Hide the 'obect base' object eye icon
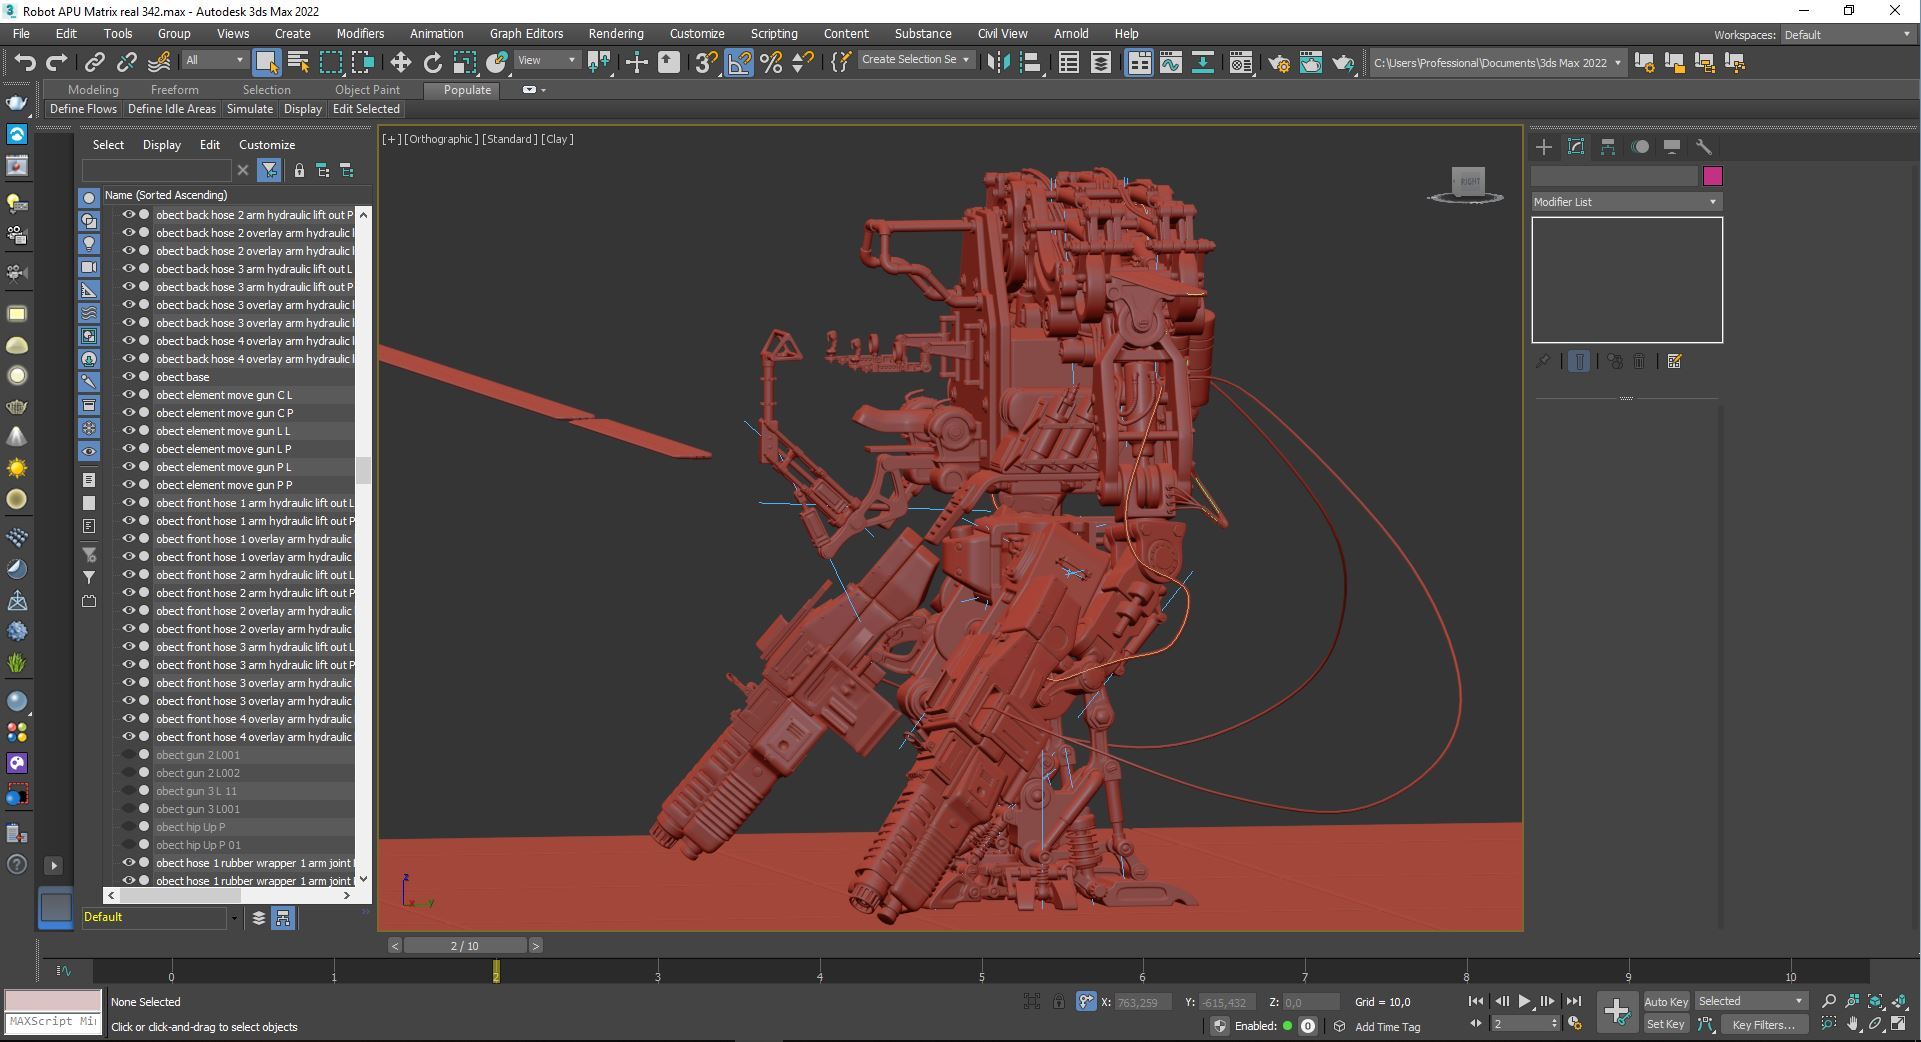1921x1042 pixels. click(x=128, y=377)
